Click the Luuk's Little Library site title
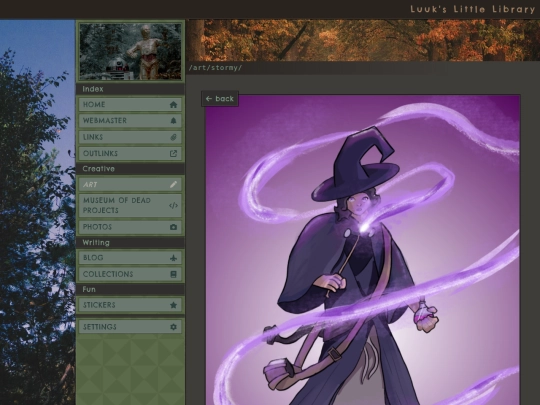The width and height of the screenshot is (540, 405). 472,9
